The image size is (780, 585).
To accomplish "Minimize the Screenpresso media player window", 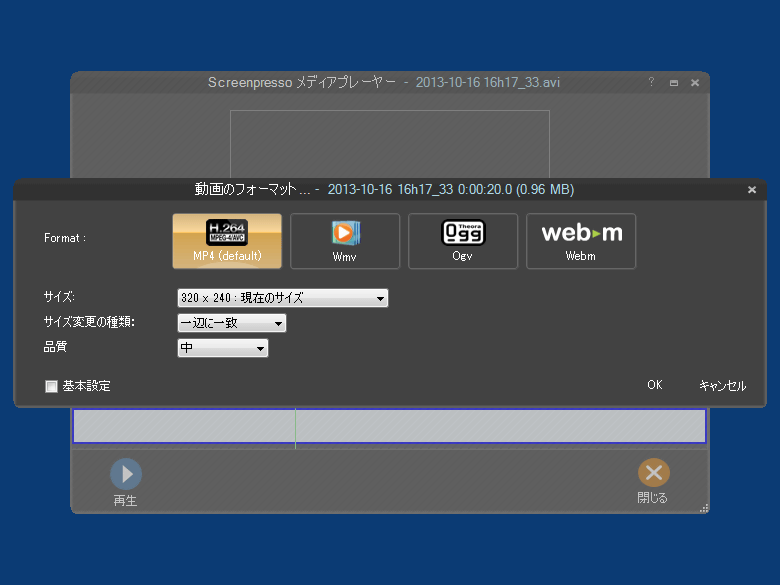I will [674, 83].
